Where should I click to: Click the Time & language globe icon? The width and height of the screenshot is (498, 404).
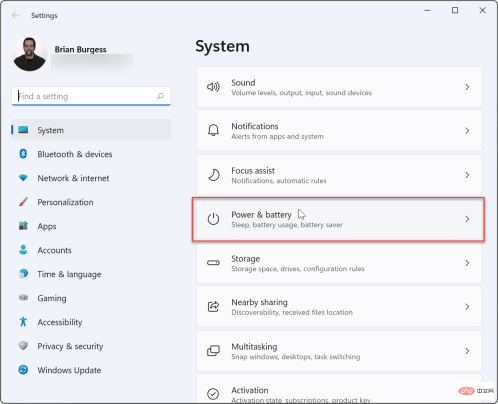point(23,274)
